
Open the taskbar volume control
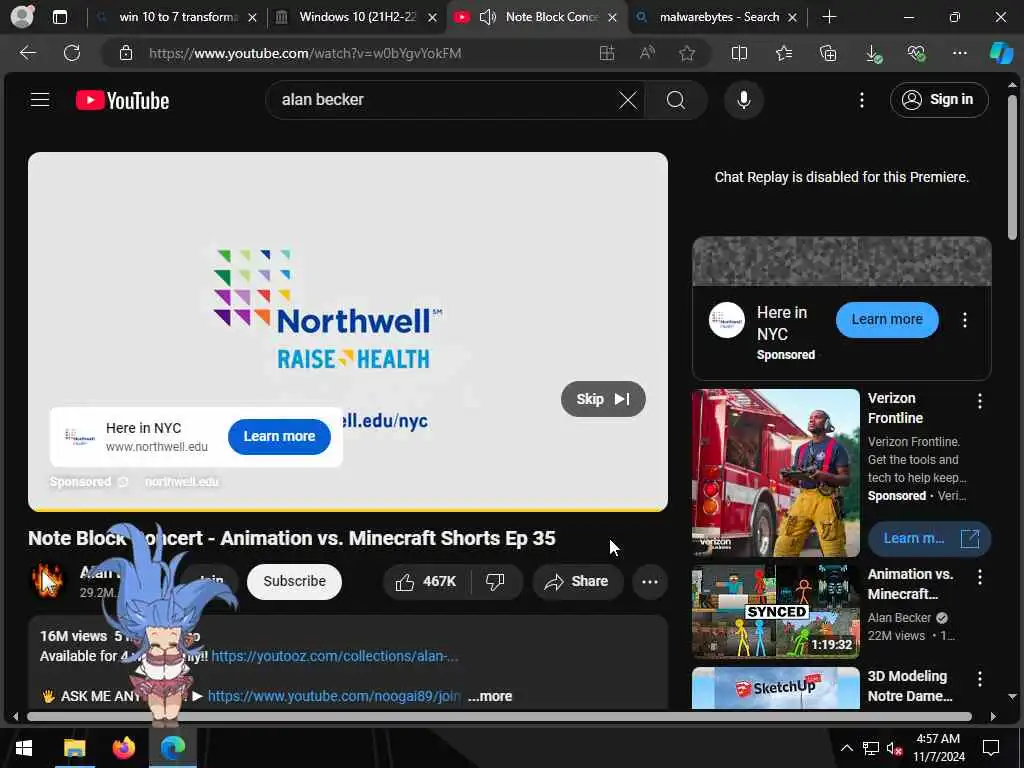894,748
